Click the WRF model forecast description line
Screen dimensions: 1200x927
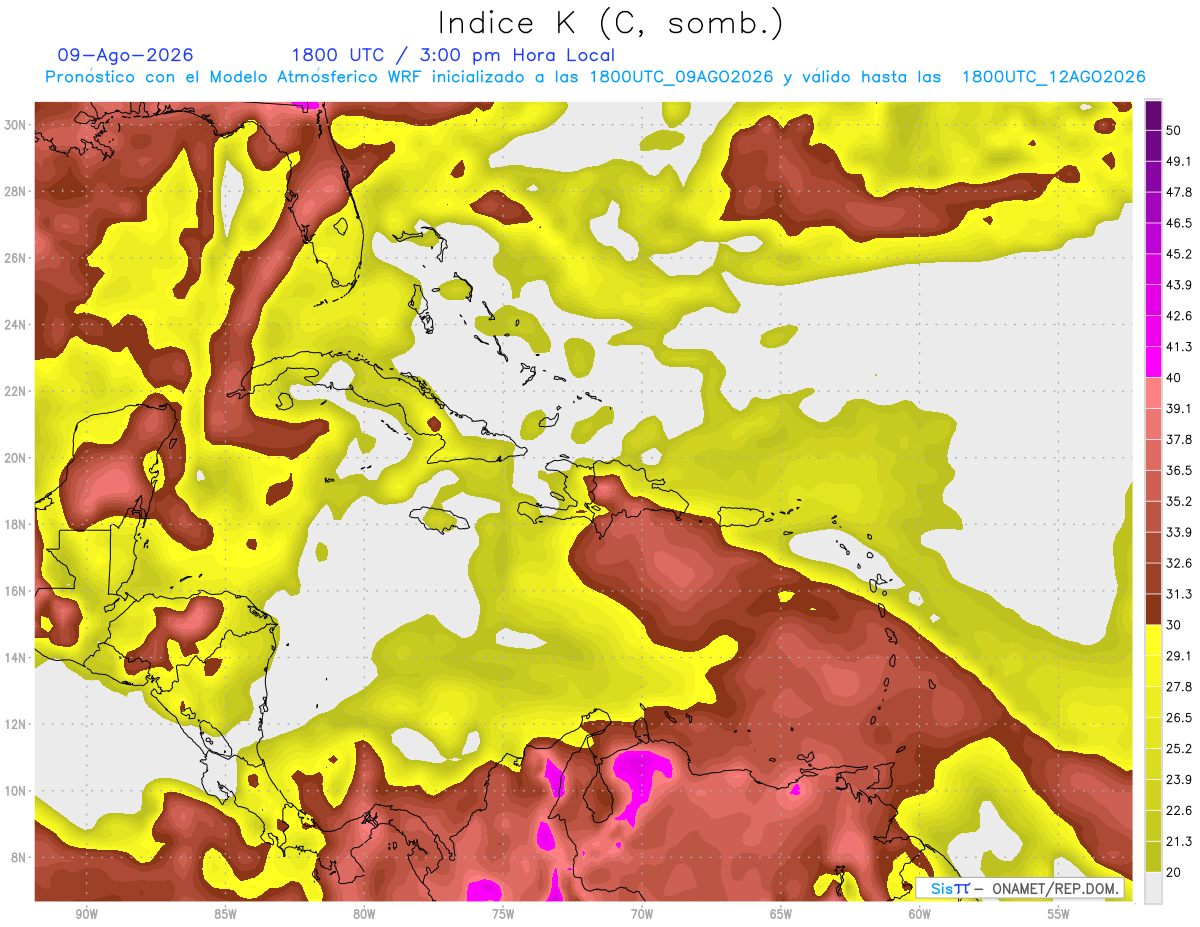point(595,77)
